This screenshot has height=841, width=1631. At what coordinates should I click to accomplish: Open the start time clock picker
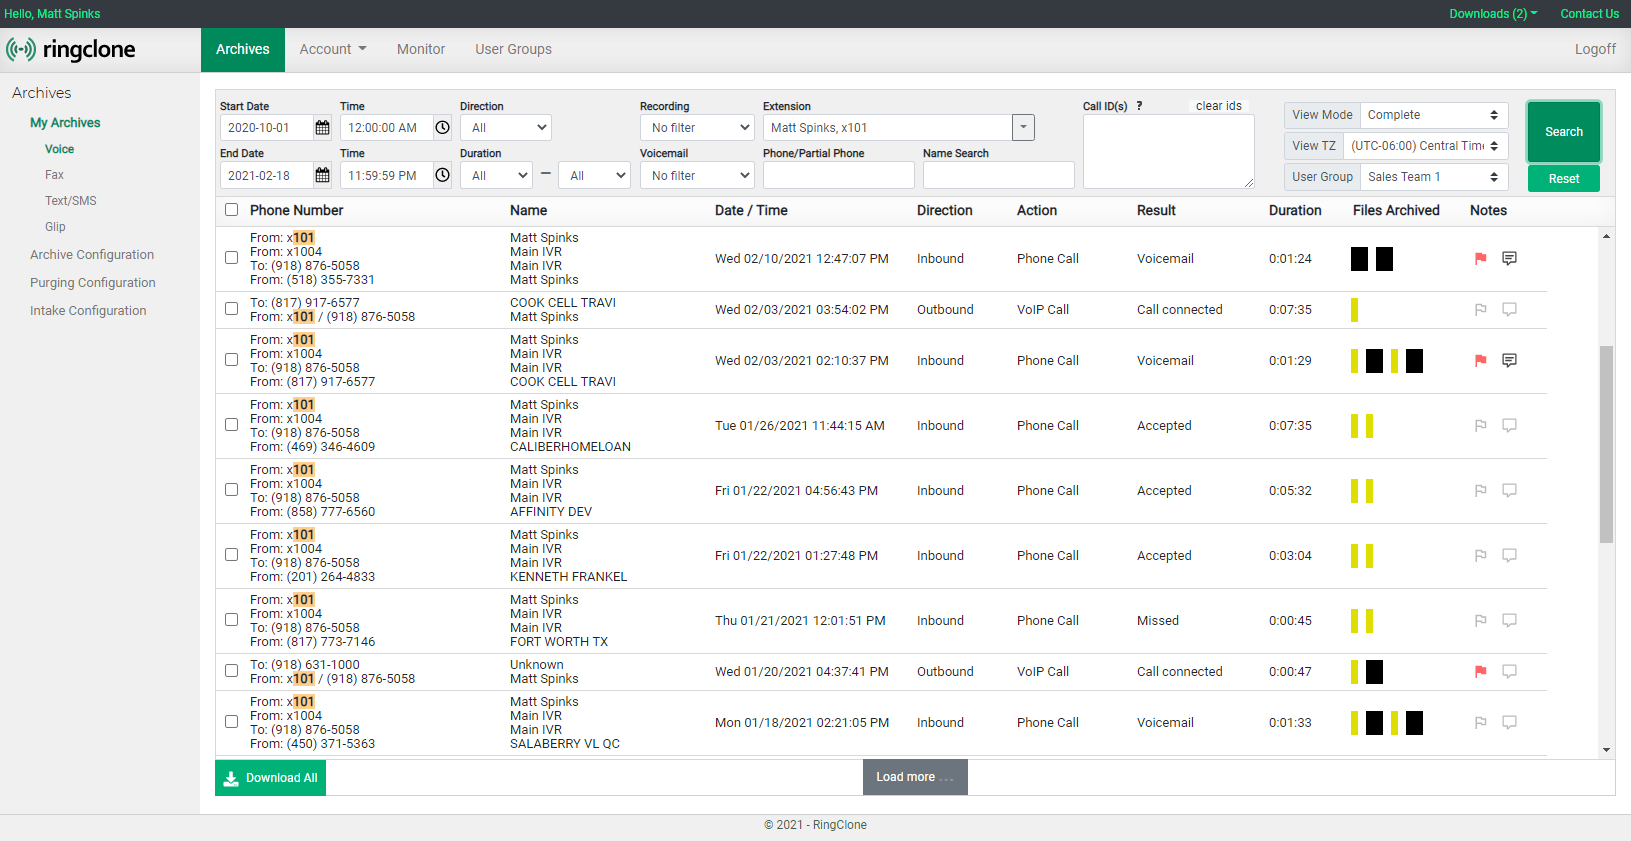pyautogui.click(x=442, y=128)
